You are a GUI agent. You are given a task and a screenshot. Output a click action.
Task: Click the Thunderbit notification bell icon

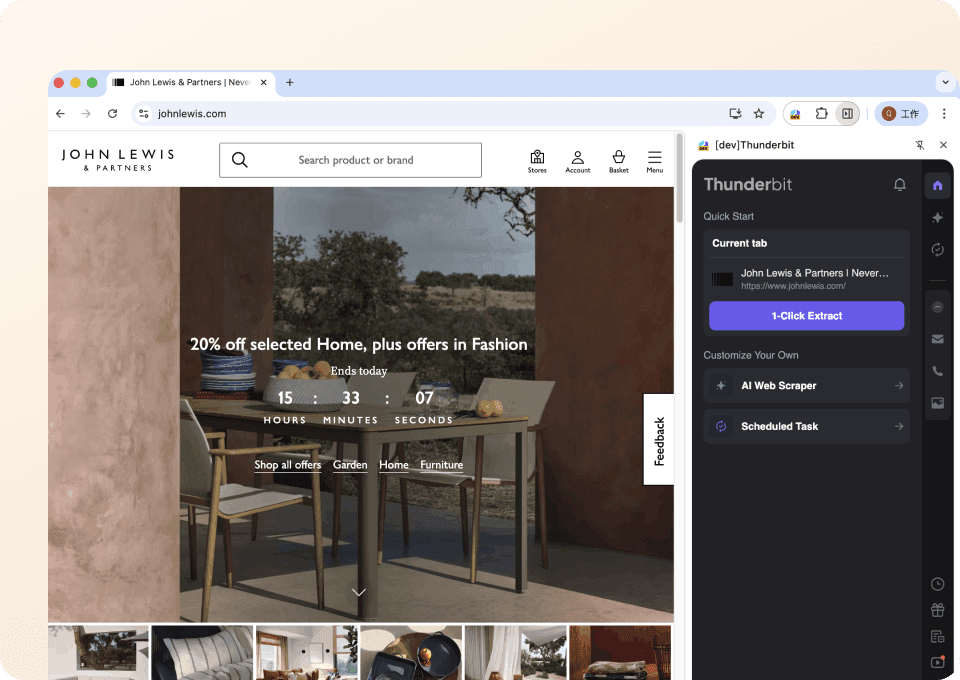pos(899,185)
